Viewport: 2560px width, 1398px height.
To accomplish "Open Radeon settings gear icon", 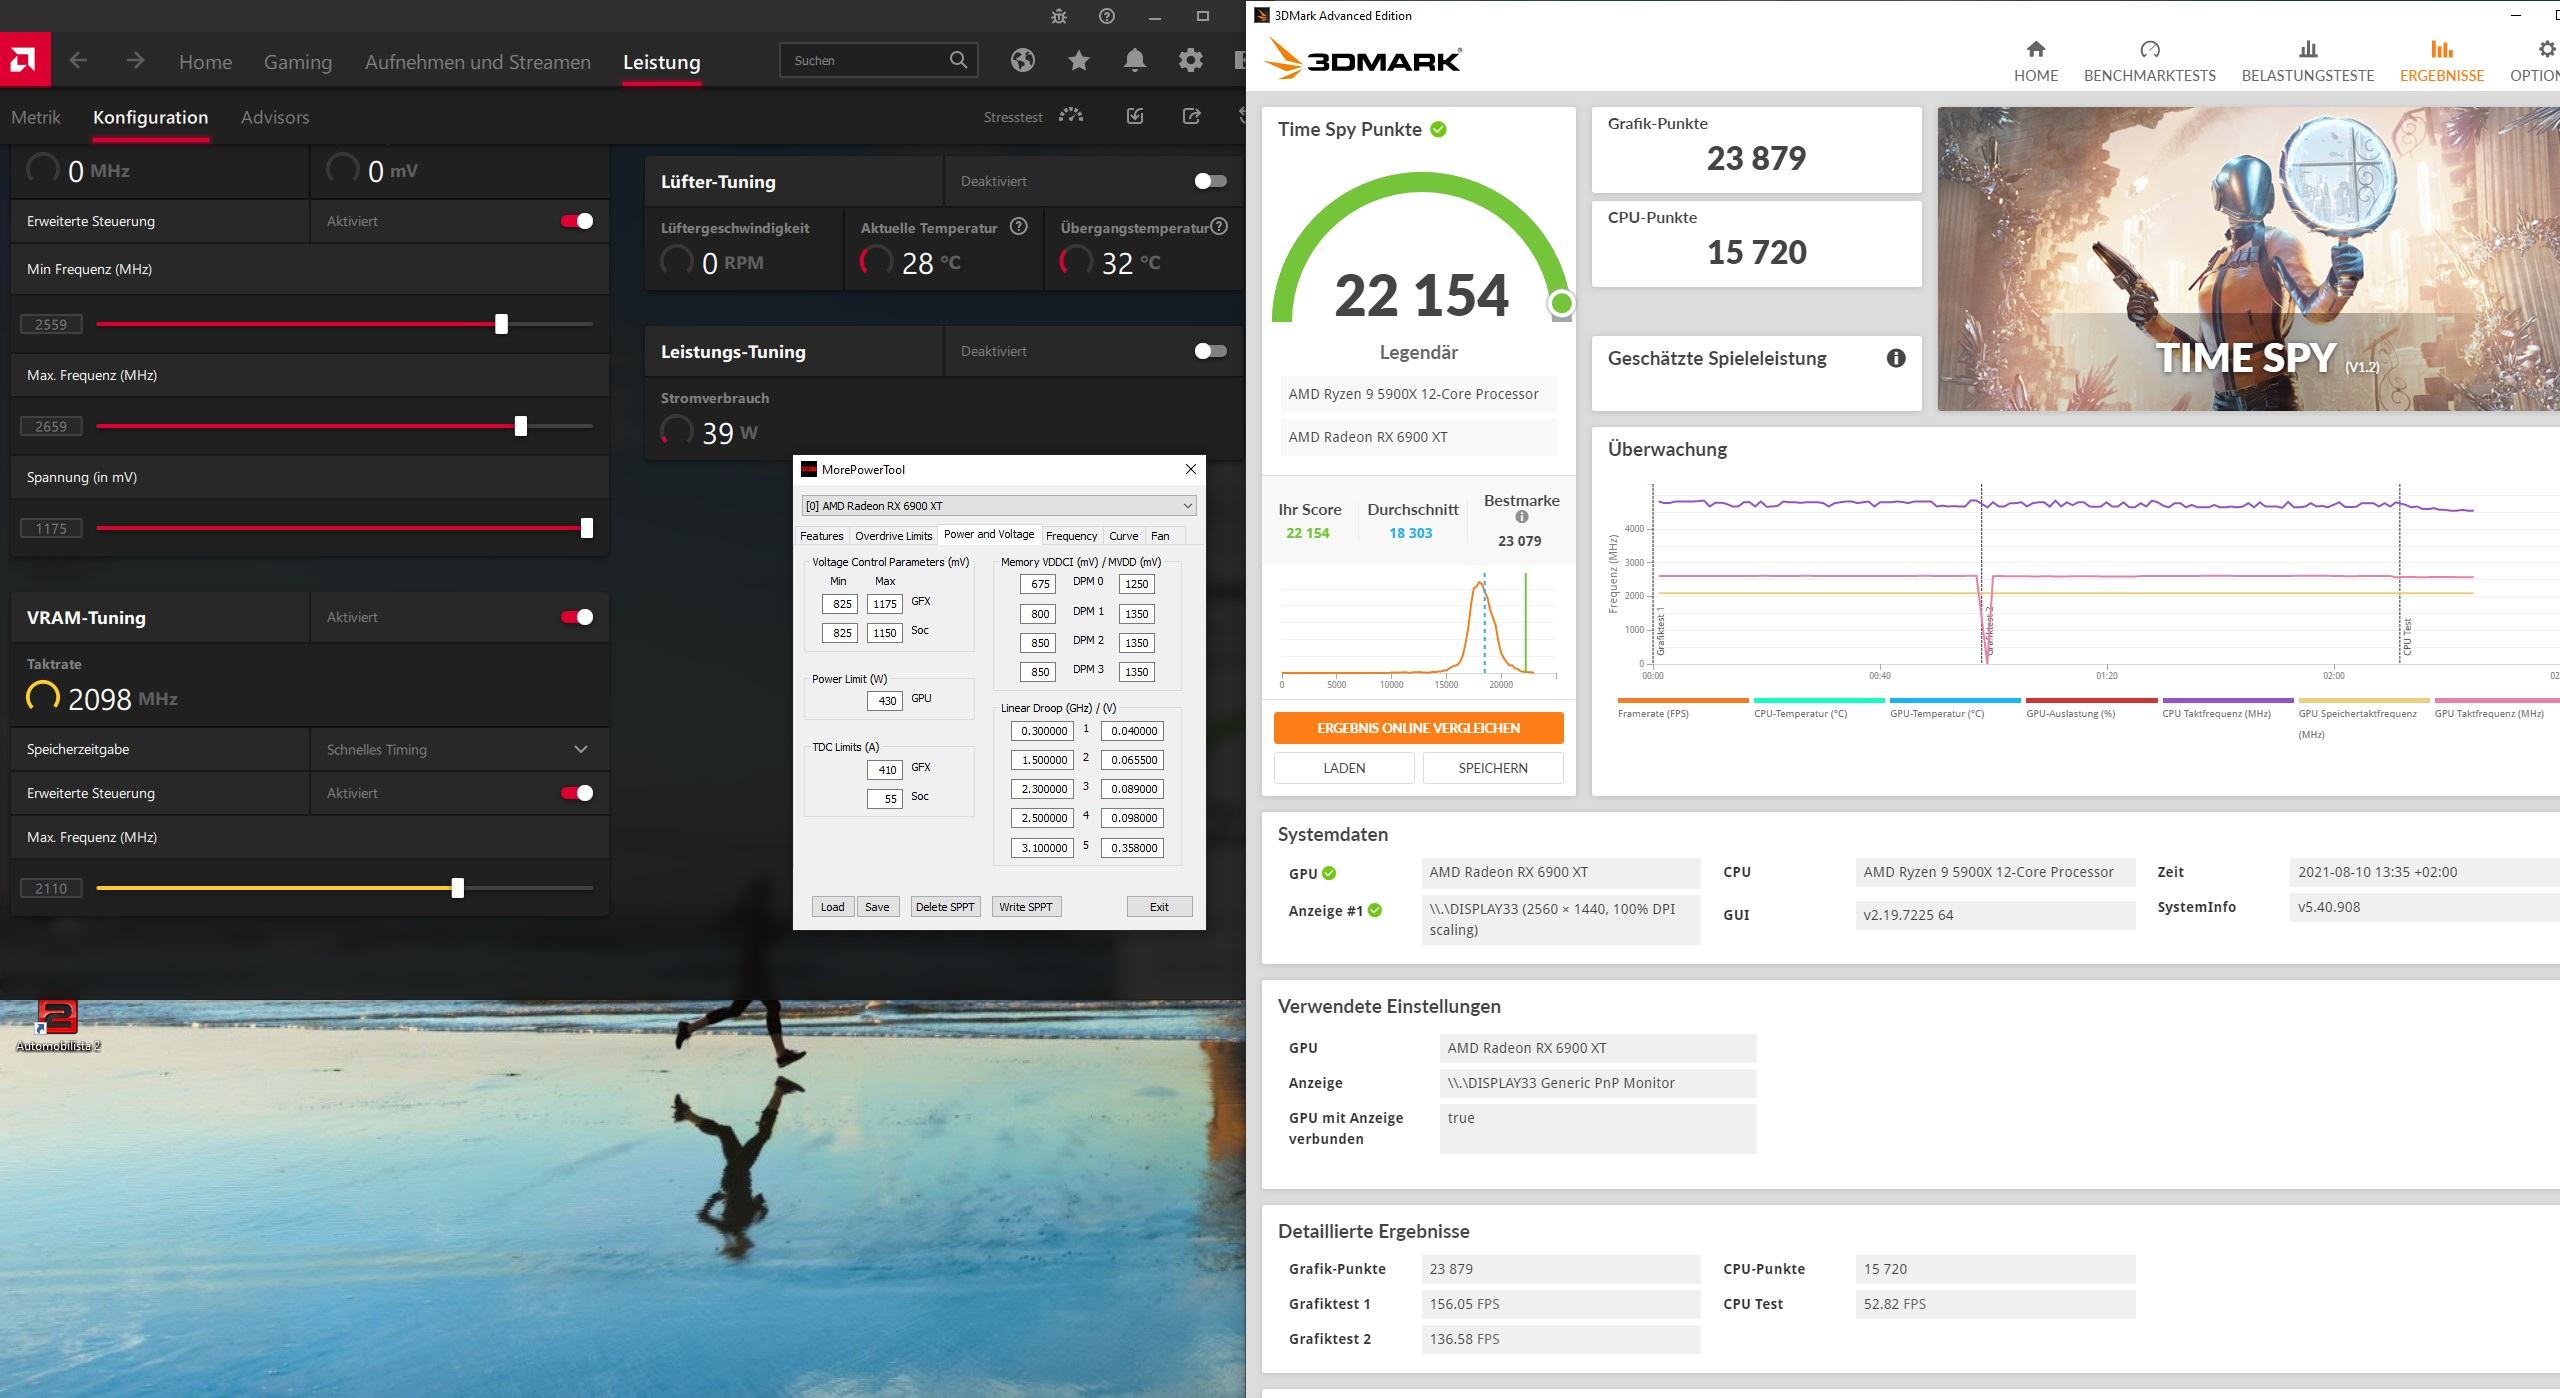I will [1190, 60].
